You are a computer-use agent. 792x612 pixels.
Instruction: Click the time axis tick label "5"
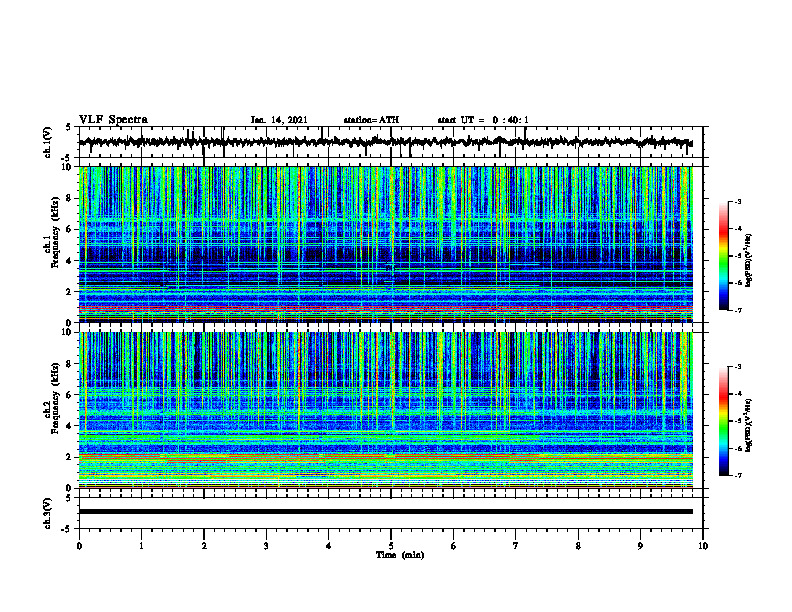391,546
